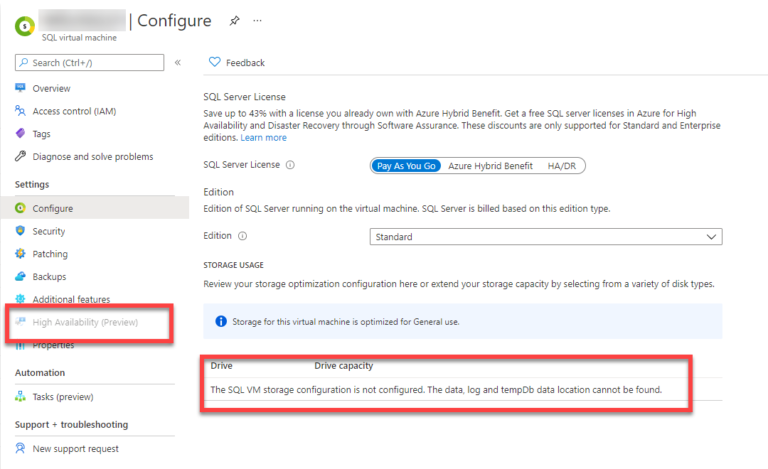Select Pay As You Go license
Screen dimensions: 768x469
click(406, 166)
